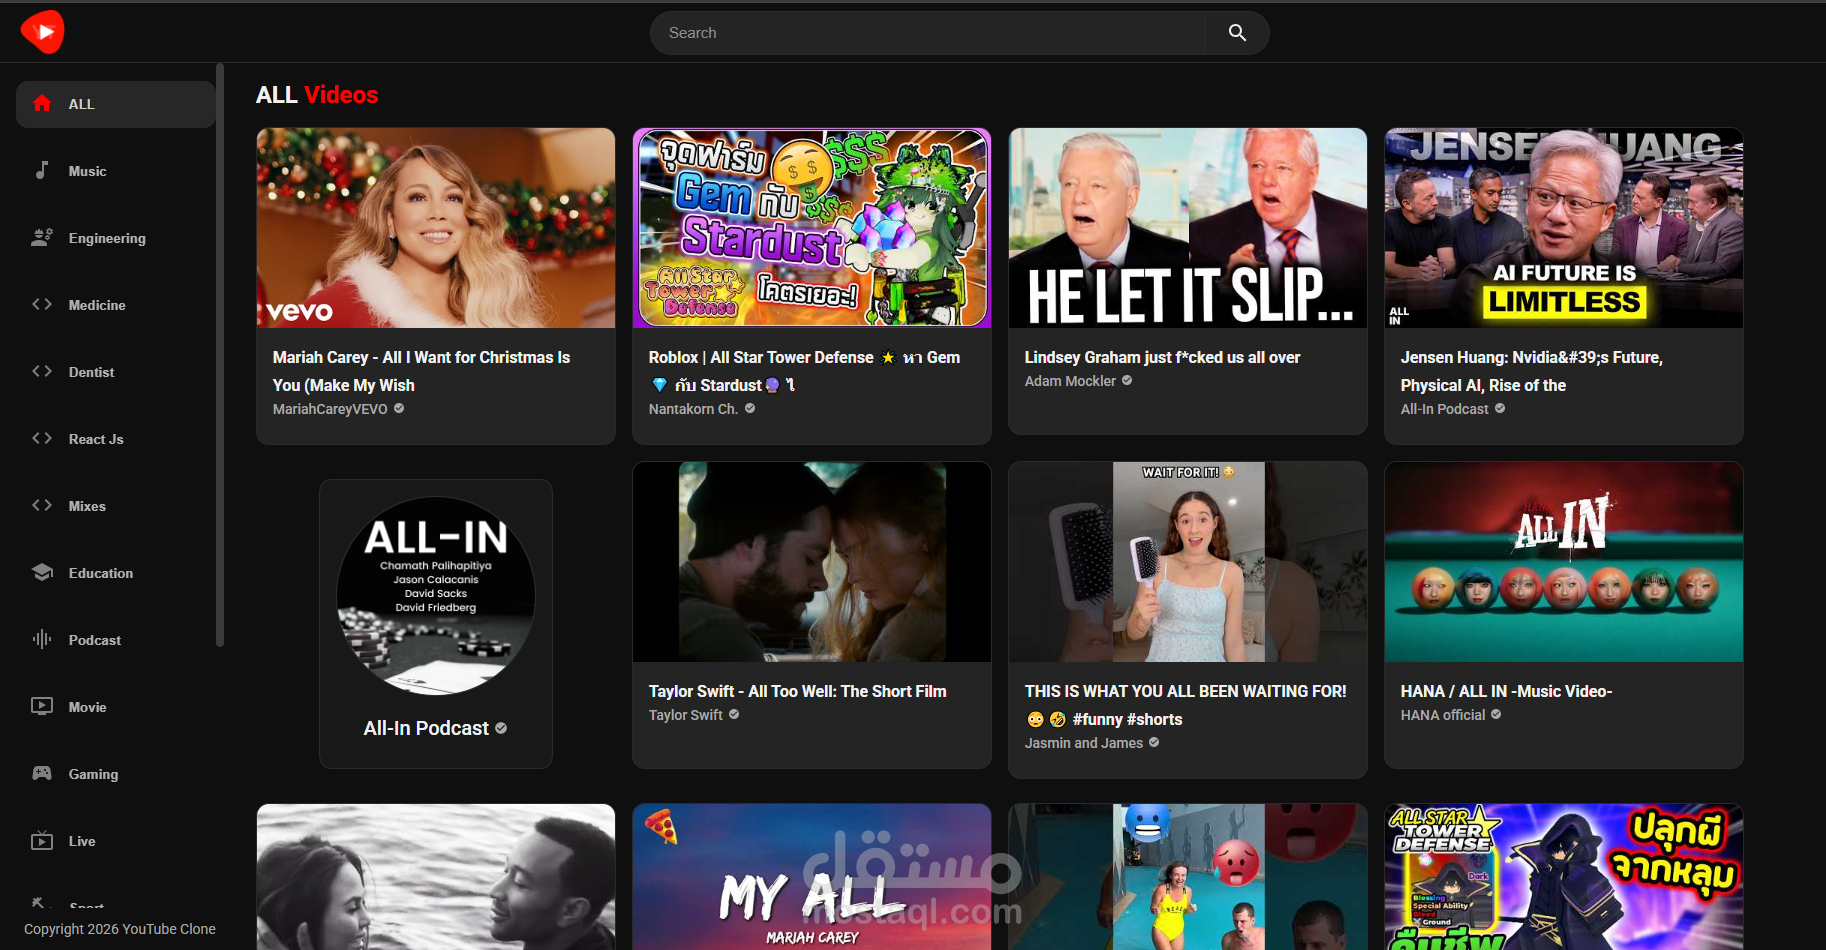
Task: Open the Podcast category
Action: point(116,640)
